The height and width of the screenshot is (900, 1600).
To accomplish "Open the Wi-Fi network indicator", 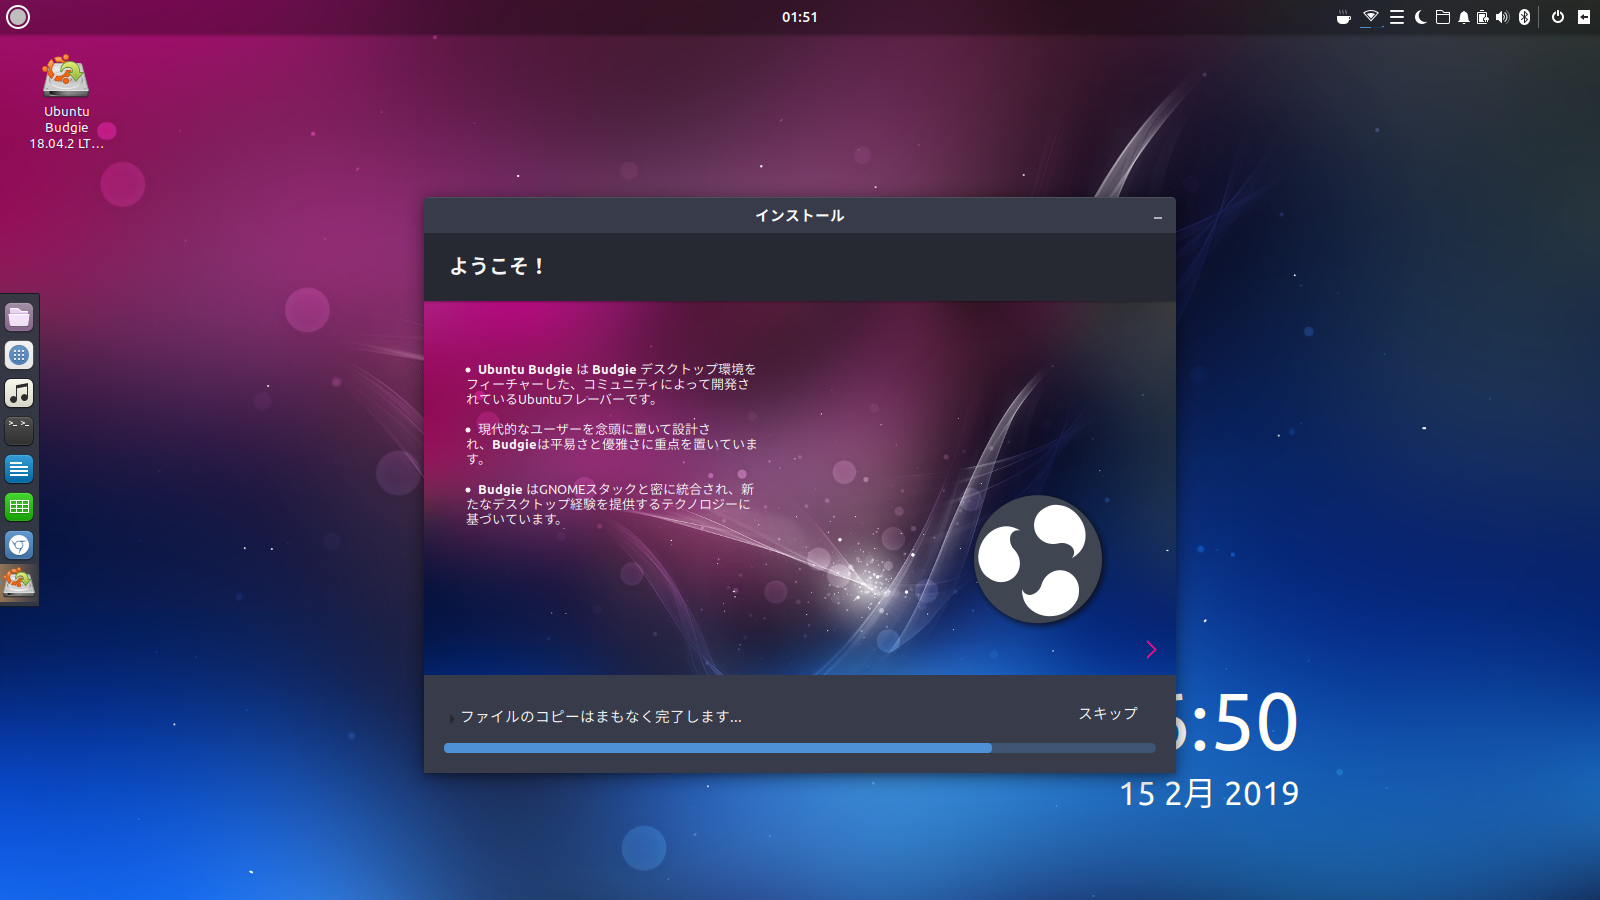I will [1371, 17].
